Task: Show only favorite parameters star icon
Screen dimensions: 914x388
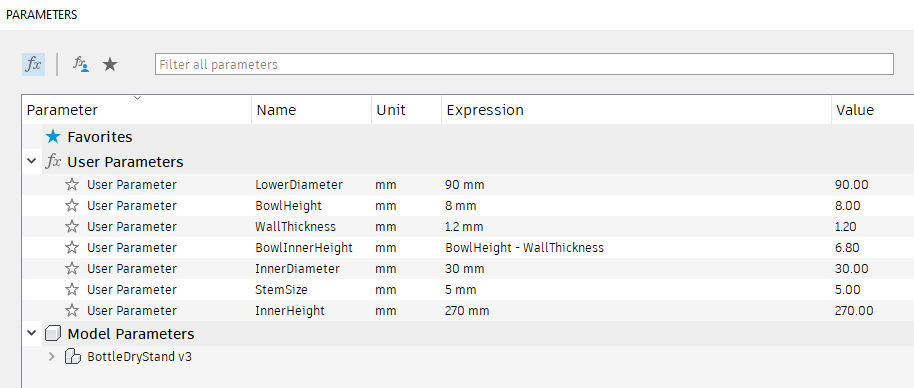Action: [110, 64]
